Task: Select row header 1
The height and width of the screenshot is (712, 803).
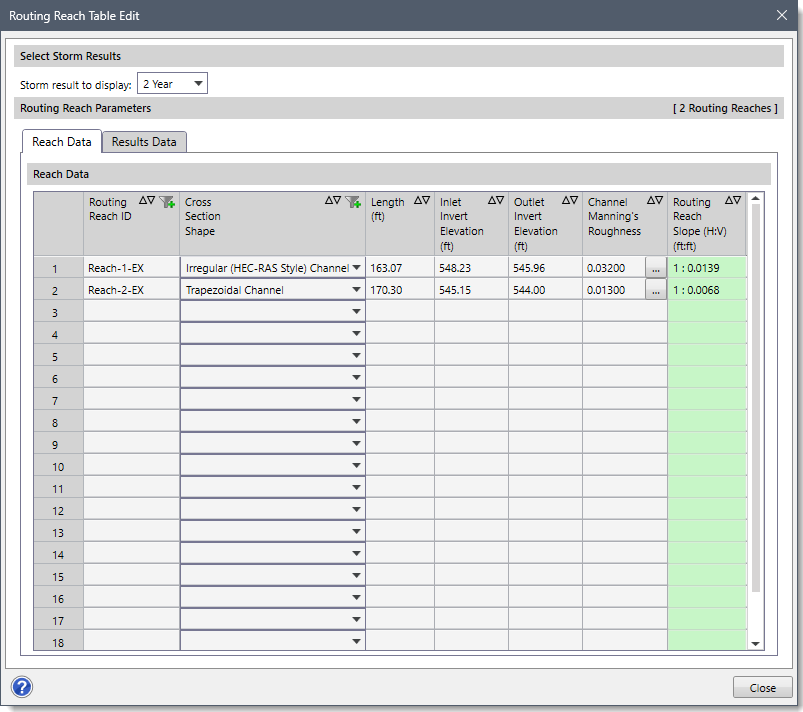Action: click(x=58, y=268)
